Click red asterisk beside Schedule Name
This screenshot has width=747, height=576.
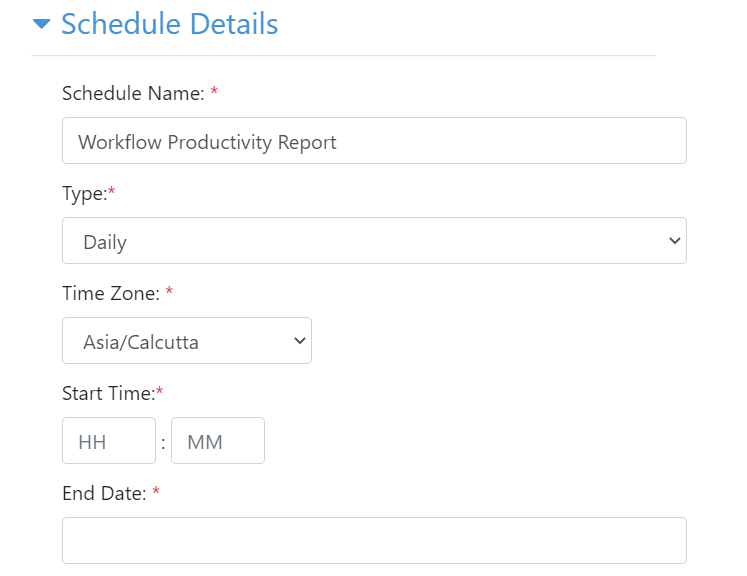214,91
